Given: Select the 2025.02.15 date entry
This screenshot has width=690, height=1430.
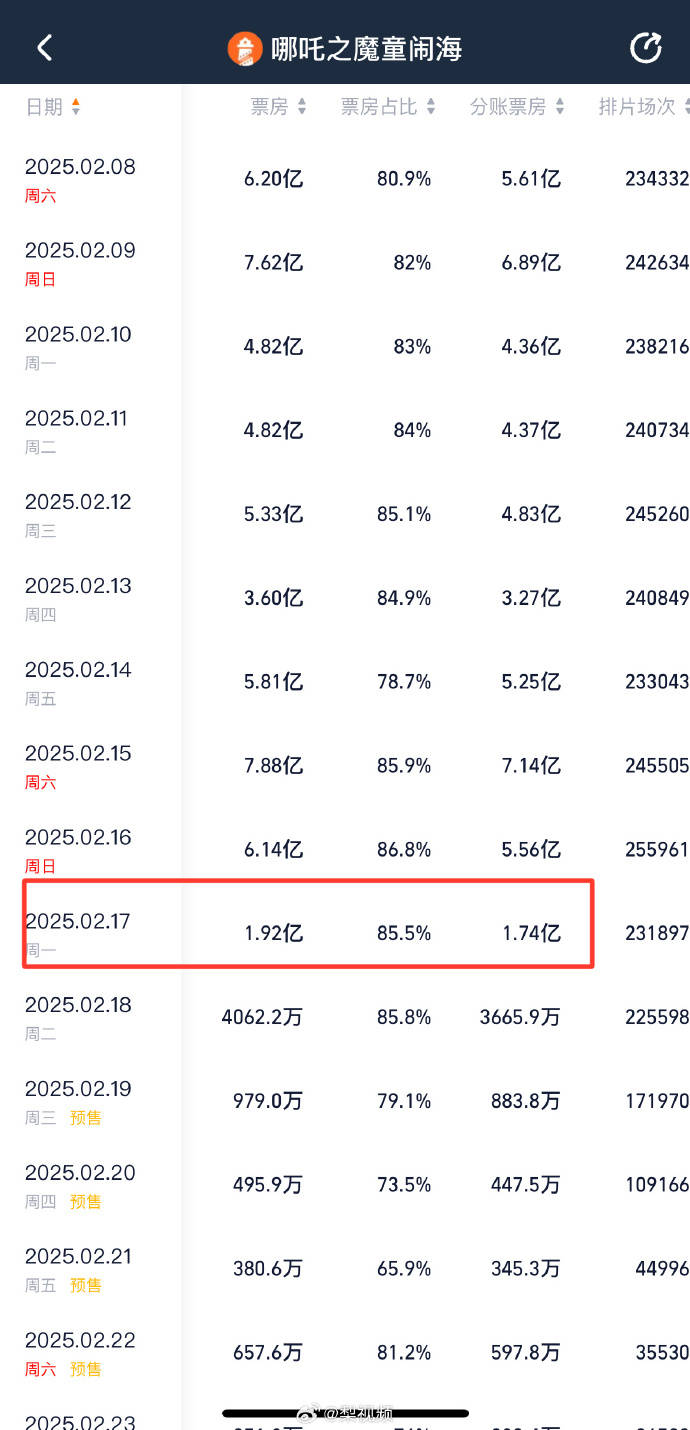Looking at the screenshot, I should click(80, 753).
